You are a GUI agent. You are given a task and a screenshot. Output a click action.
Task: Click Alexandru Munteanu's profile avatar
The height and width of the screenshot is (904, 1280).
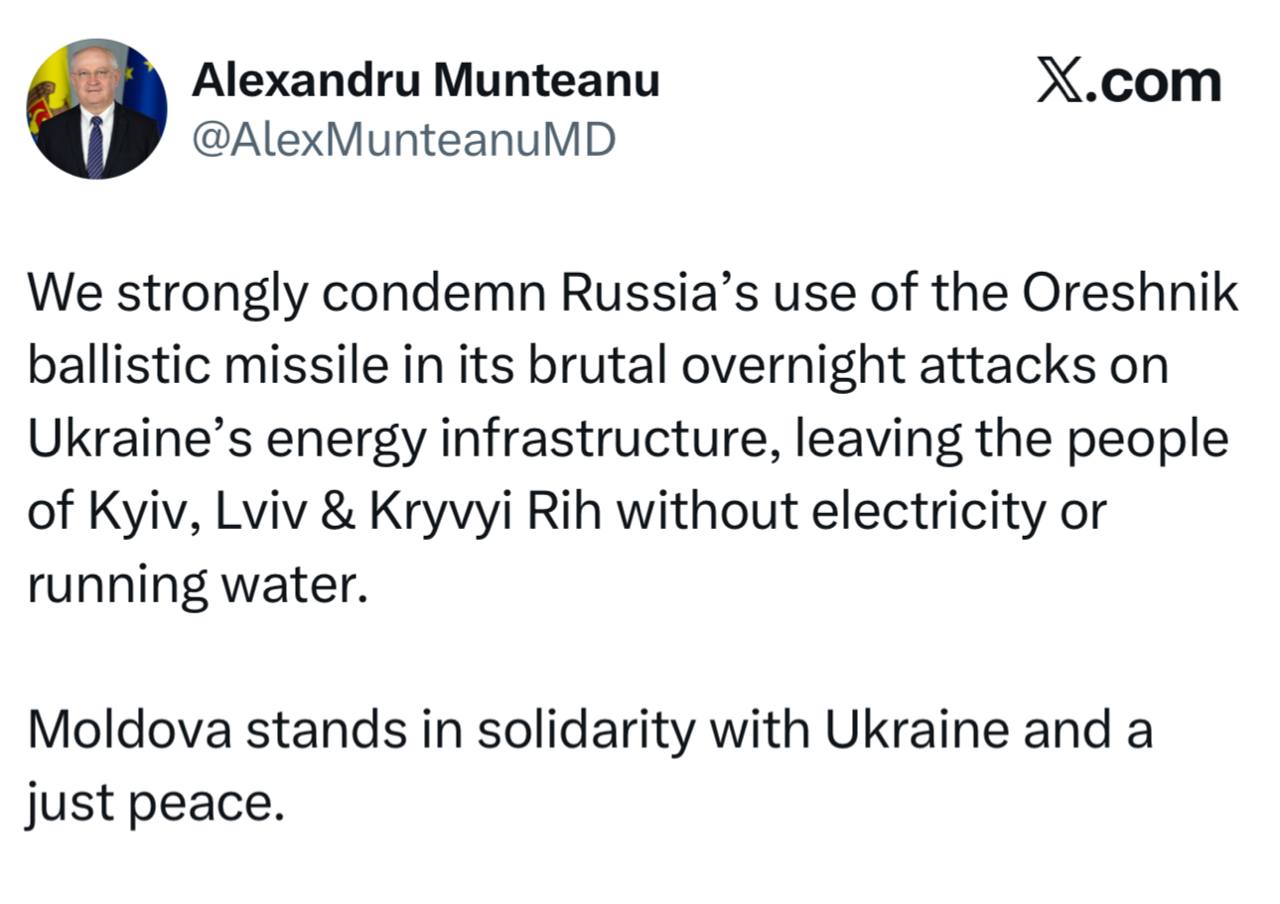97,109
